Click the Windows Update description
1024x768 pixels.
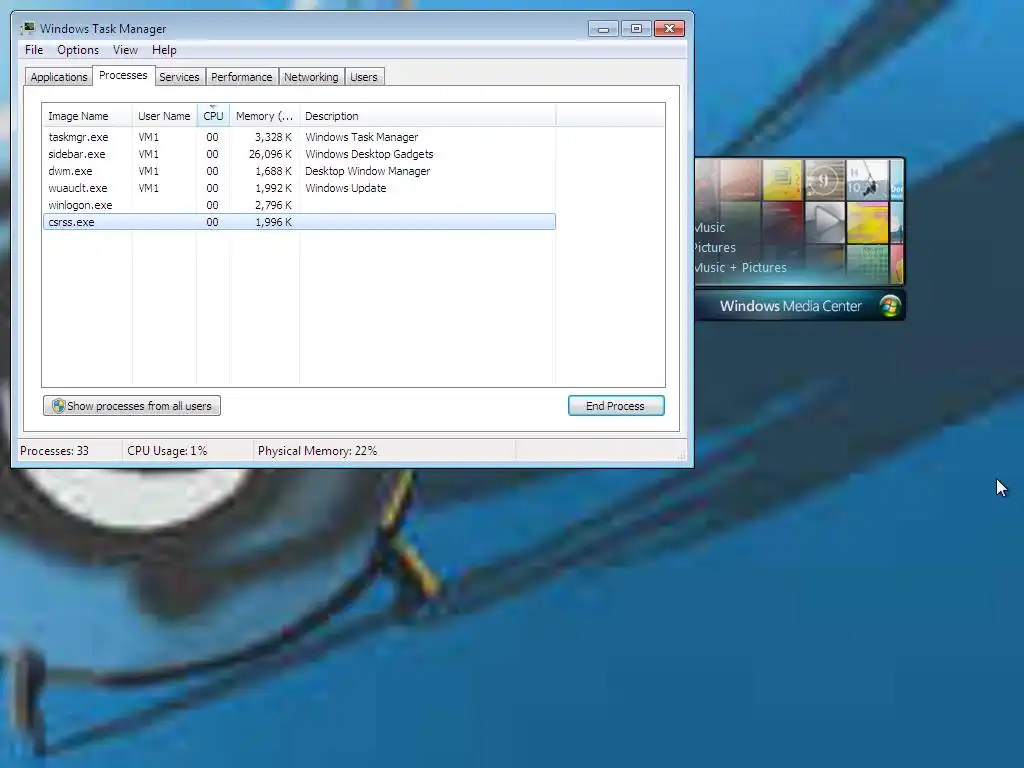pos(345,188)
